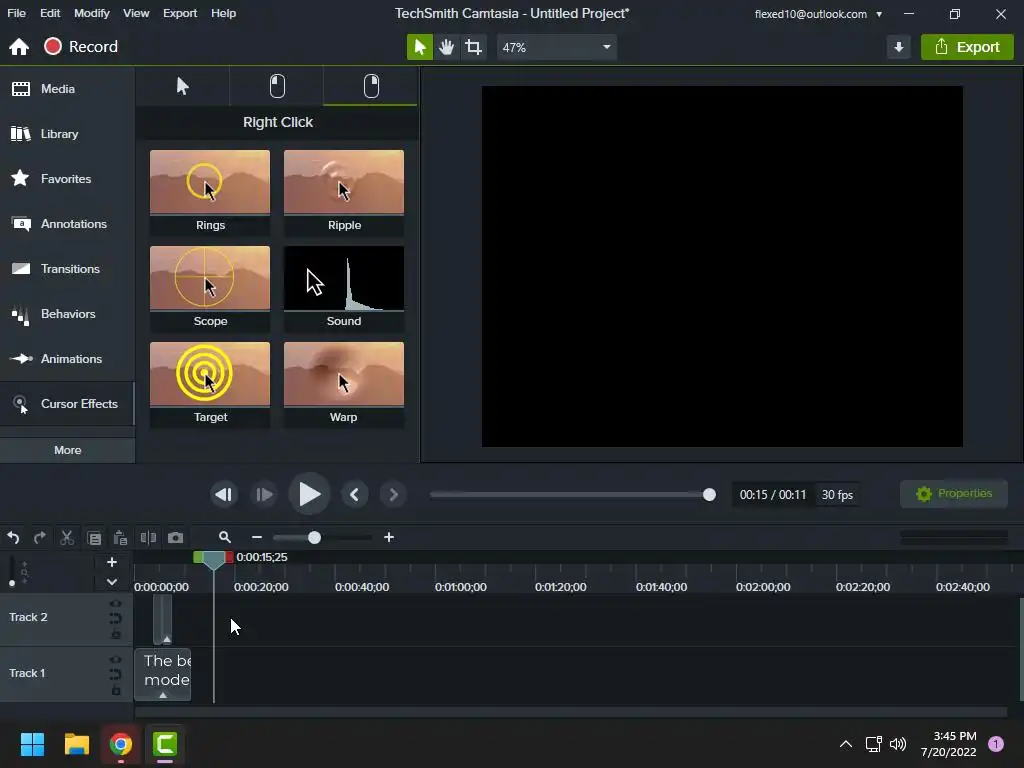Paste media on the timeline
The width and height of the screenshot is (1024, 768).
coord(120,537)
